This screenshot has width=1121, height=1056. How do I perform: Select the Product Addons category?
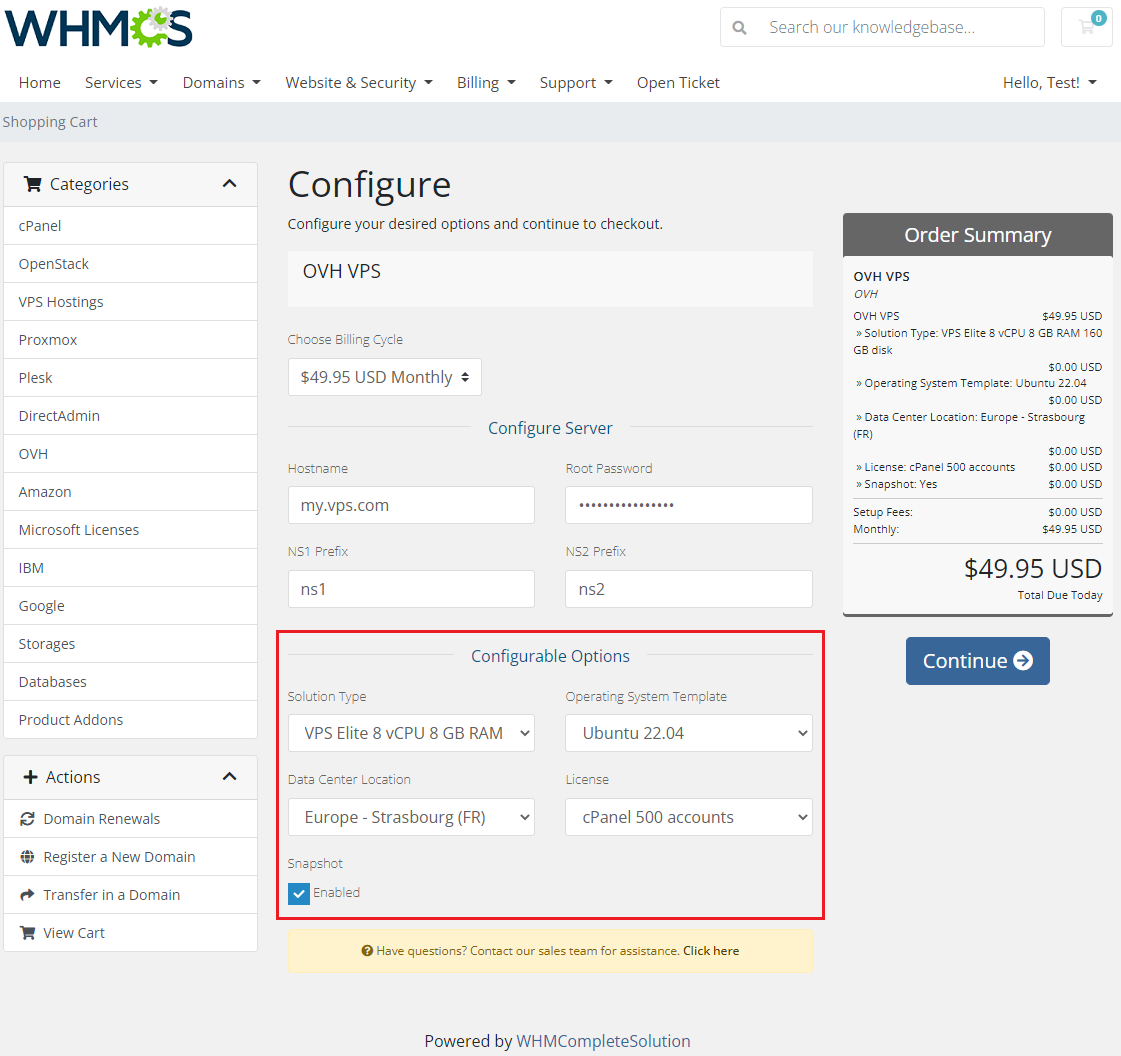(130, 719)
